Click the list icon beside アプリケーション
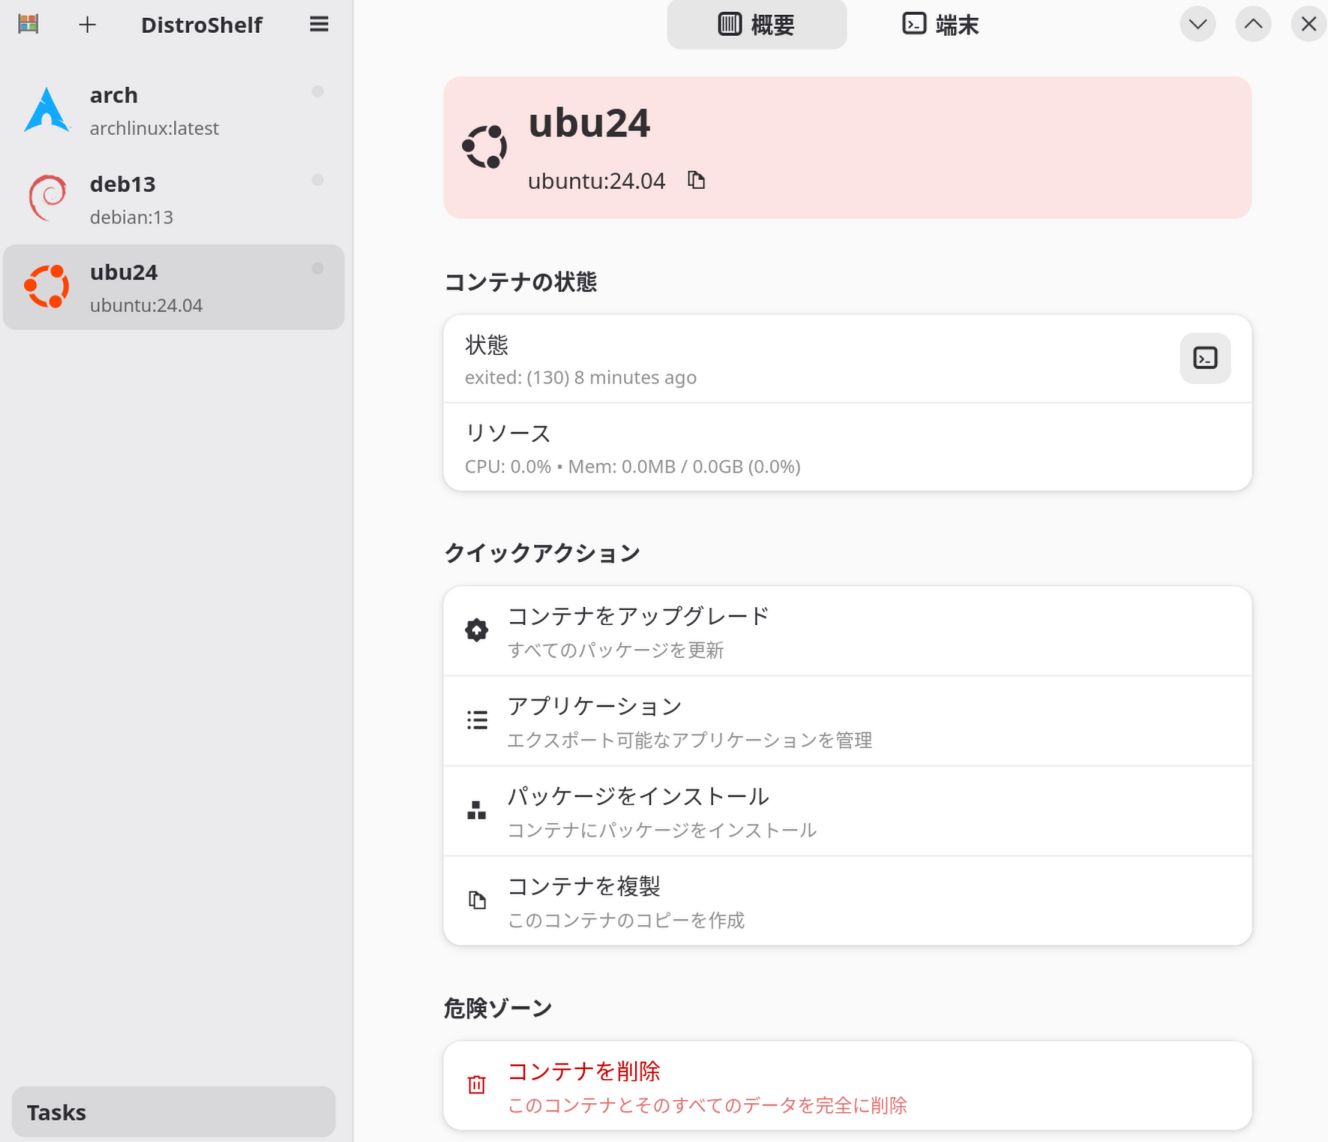 coord(477,720)
